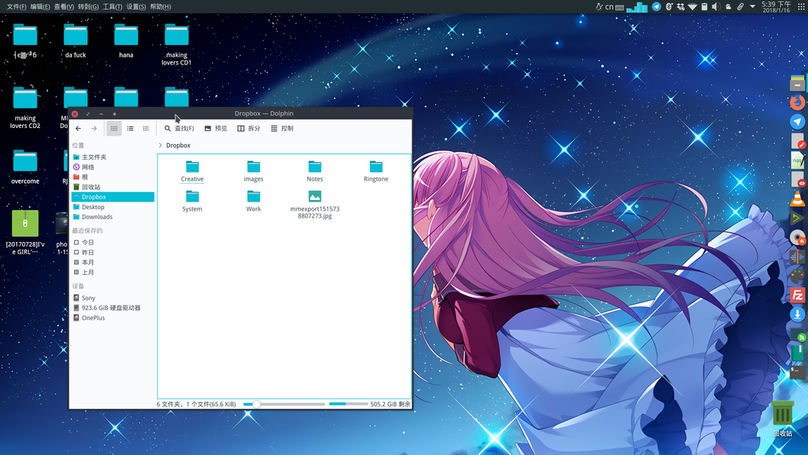Viewport: 808px width, 455px height.
Task: Select 回收站 trash in places panel
Action: [113, 187]
